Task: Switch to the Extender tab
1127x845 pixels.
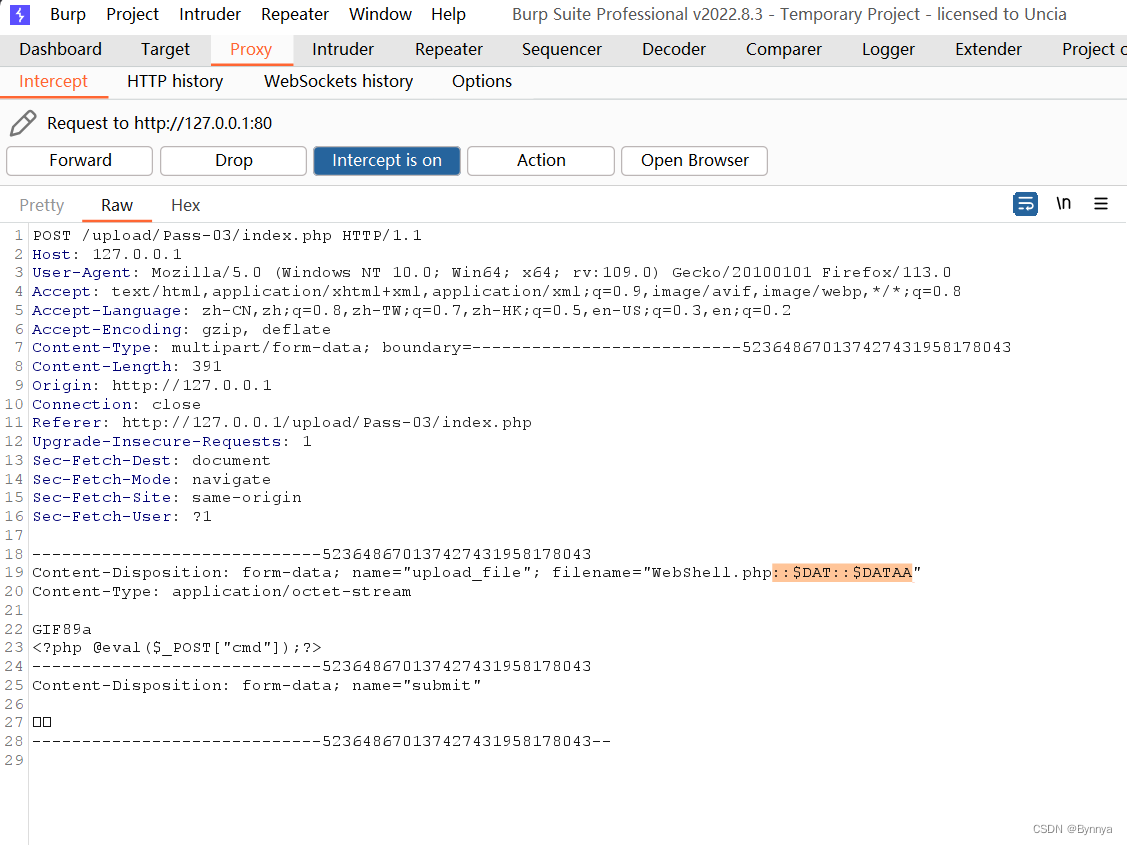Action: click(988, 50)
